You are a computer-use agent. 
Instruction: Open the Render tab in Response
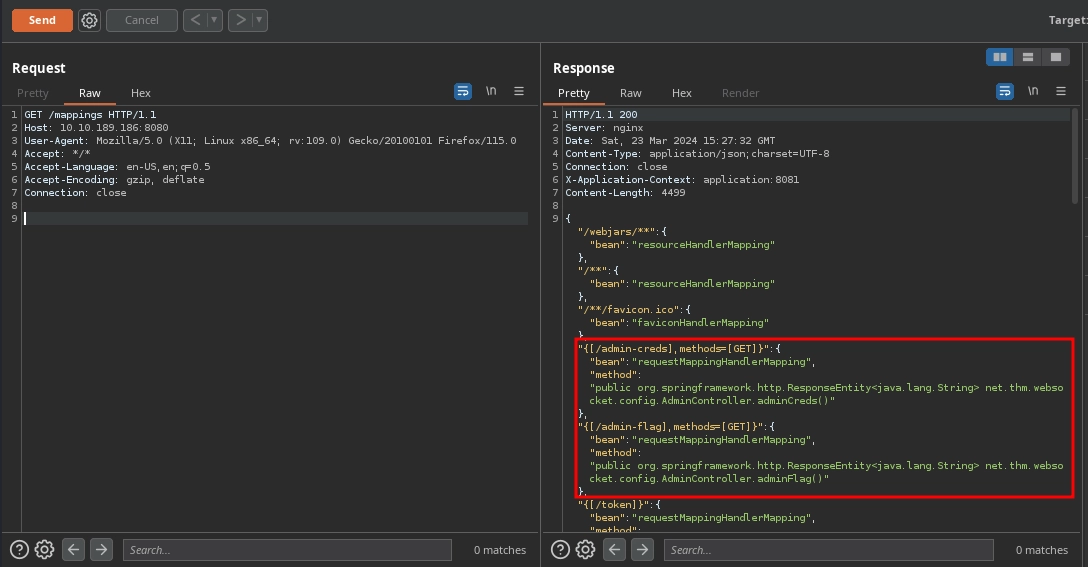coord(740,93)
